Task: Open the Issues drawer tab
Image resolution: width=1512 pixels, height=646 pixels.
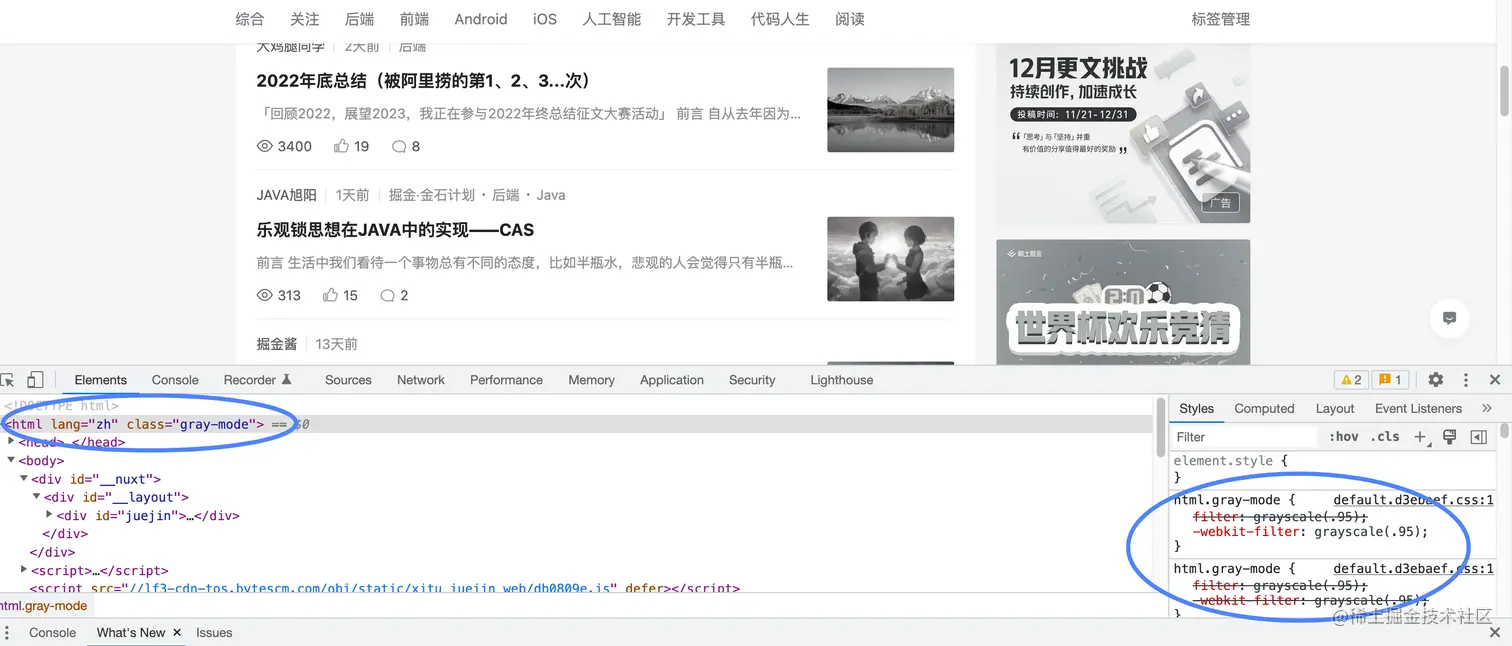Action: (x=214, y=633)
